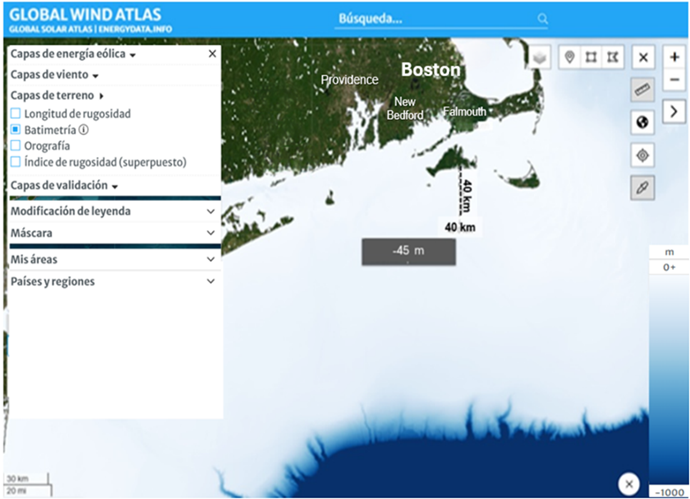
Task: Expand the Capas de energía eólica section
Action: tap(72, 55)
